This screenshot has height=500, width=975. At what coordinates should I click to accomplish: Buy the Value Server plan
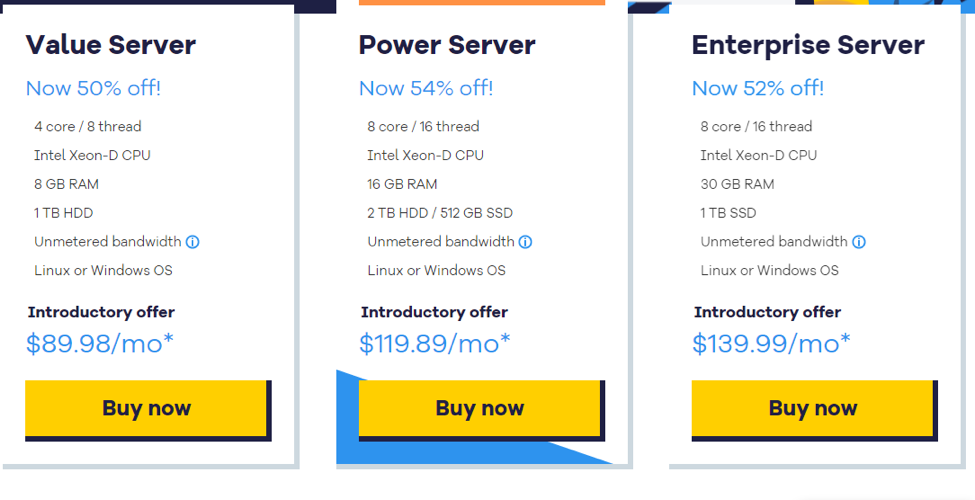146,408
